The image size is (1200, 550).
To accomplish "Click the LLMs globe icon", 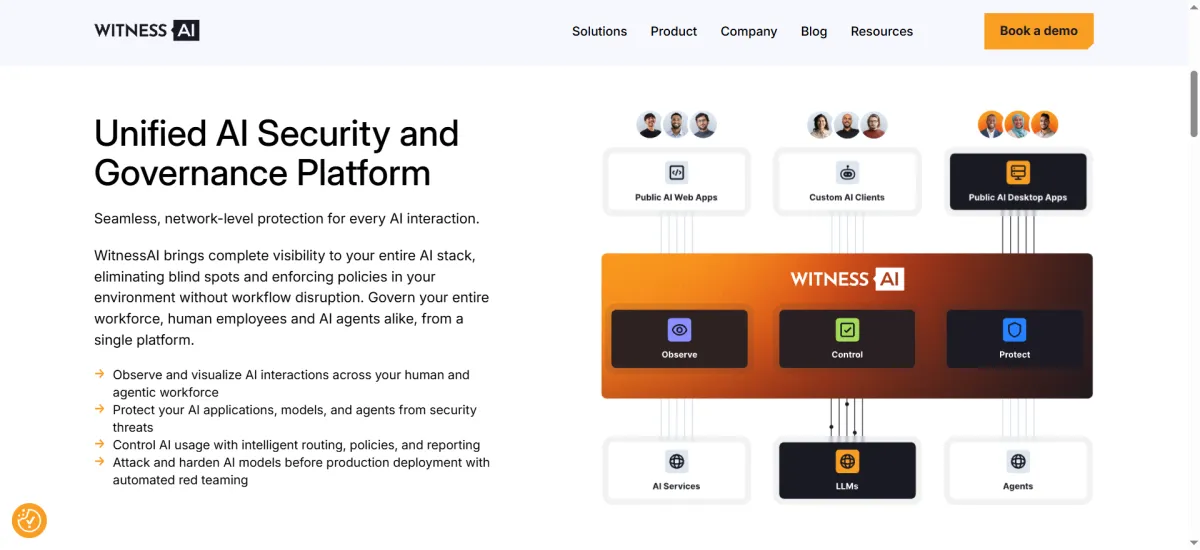I will tap(847, 461).
